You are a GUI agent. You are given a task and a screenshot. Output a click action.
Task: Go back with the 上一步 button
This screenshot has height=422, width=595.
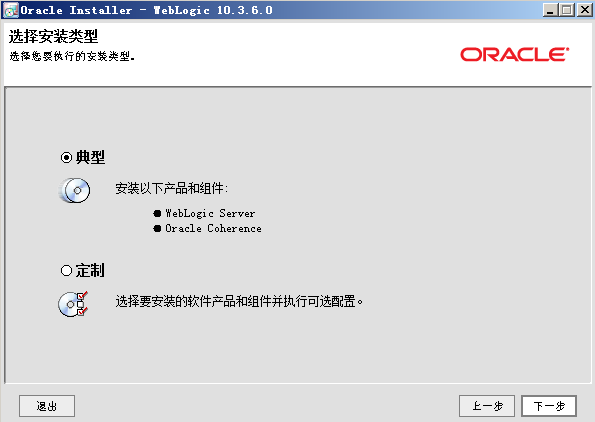[x=487, y=406]
